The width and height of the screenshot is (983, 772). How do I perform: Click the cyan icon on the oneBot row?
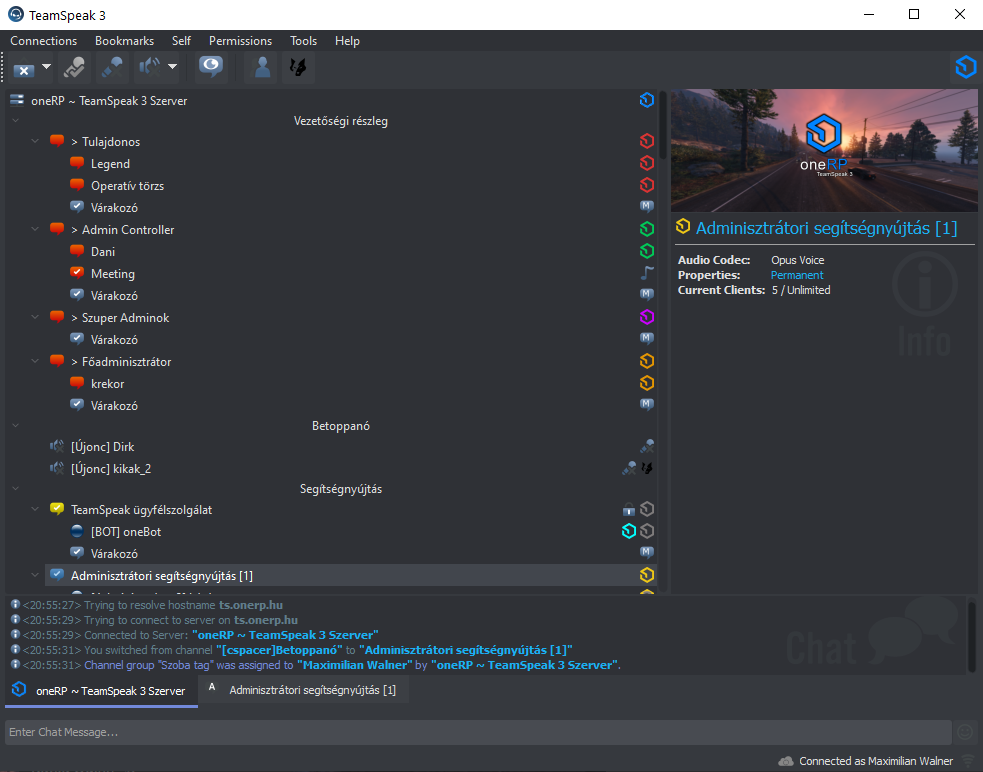click(x=629, y=531)
